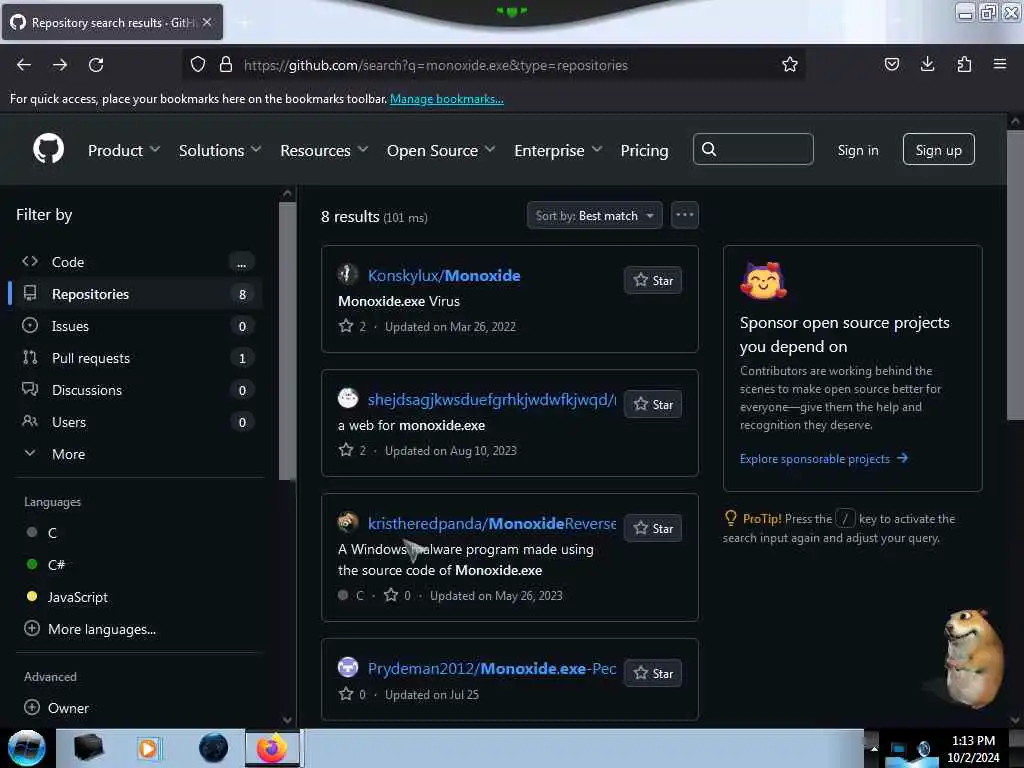This screenshot has height=768, width=1024.
Task: Click the browser forward arrow
Action: click(x=59, y=65)
